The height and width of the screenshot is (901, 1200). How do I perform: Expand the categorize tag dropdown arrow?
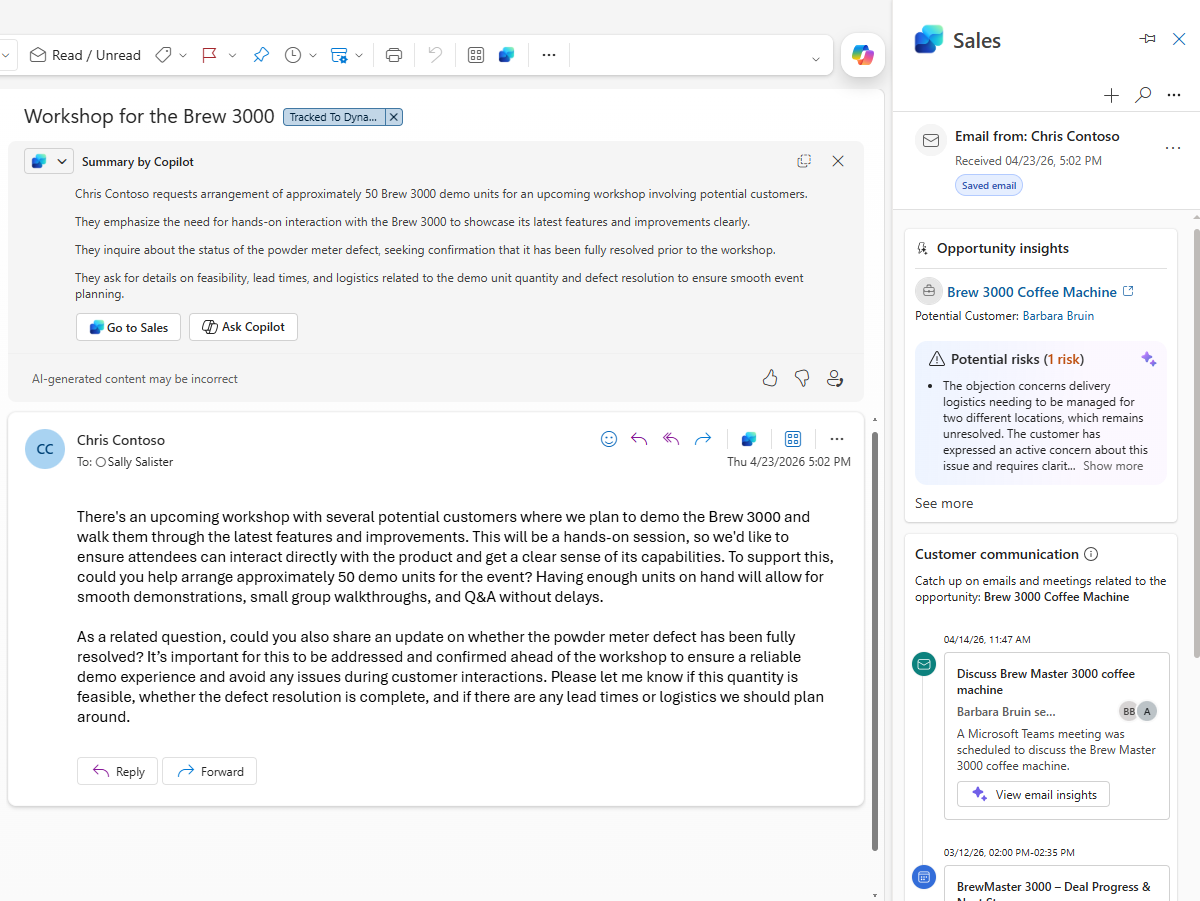[x=183, y=55]
